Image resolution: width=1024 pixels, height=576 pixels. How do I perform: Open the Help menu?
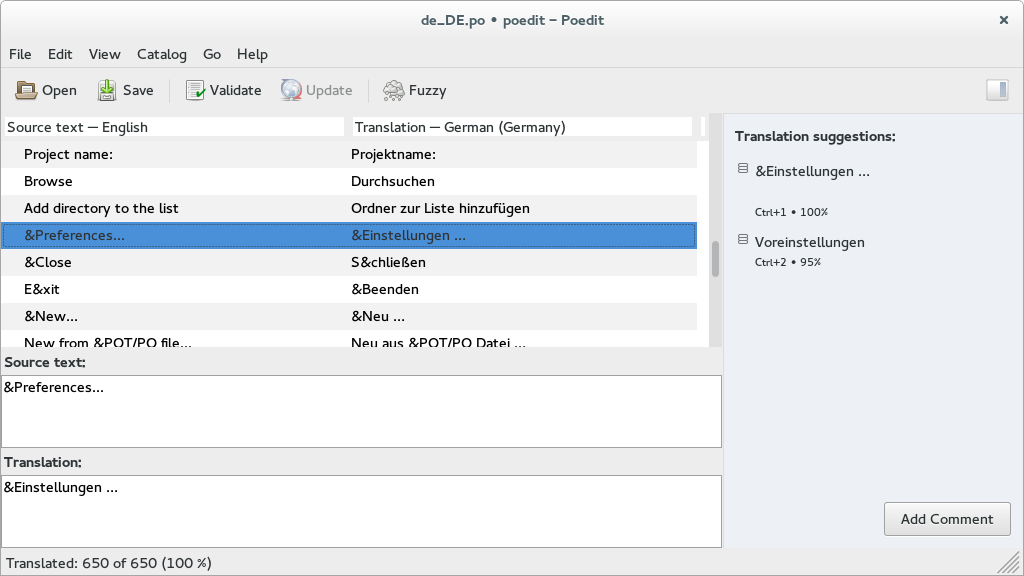252,54
